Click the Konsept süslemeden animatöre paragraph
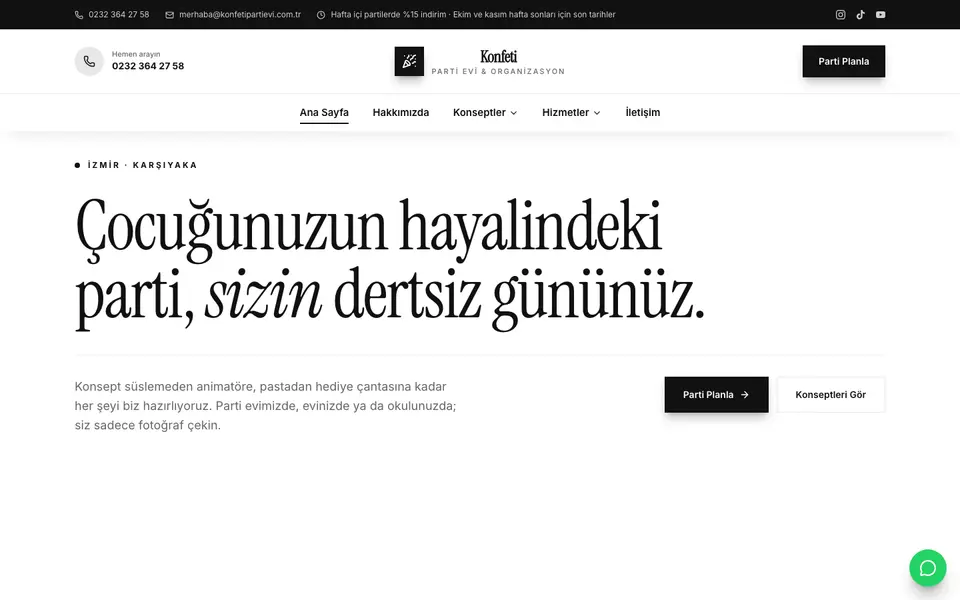960x600 pixels. pyautogui.click(x=266, y=406)
